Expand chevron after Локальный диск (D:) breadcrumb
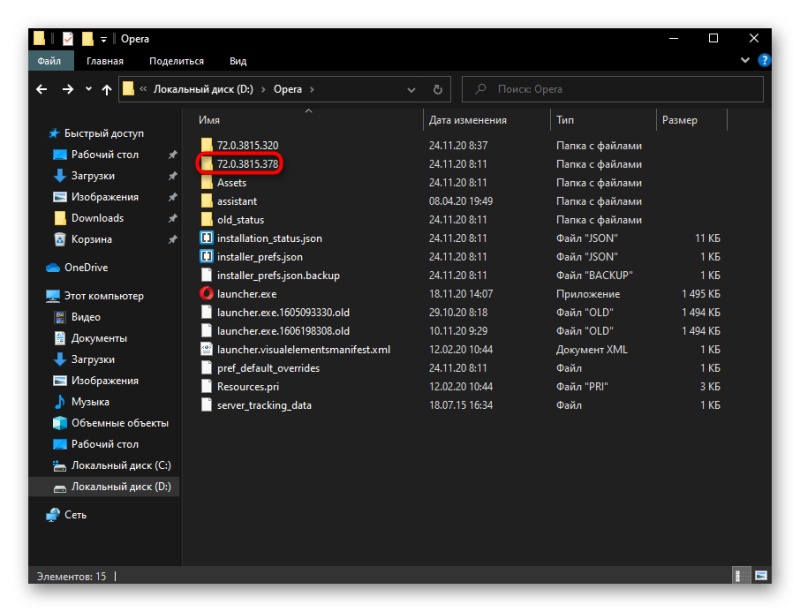The height and width of the screenshot is (612, 800). click(x=263, y=89)
